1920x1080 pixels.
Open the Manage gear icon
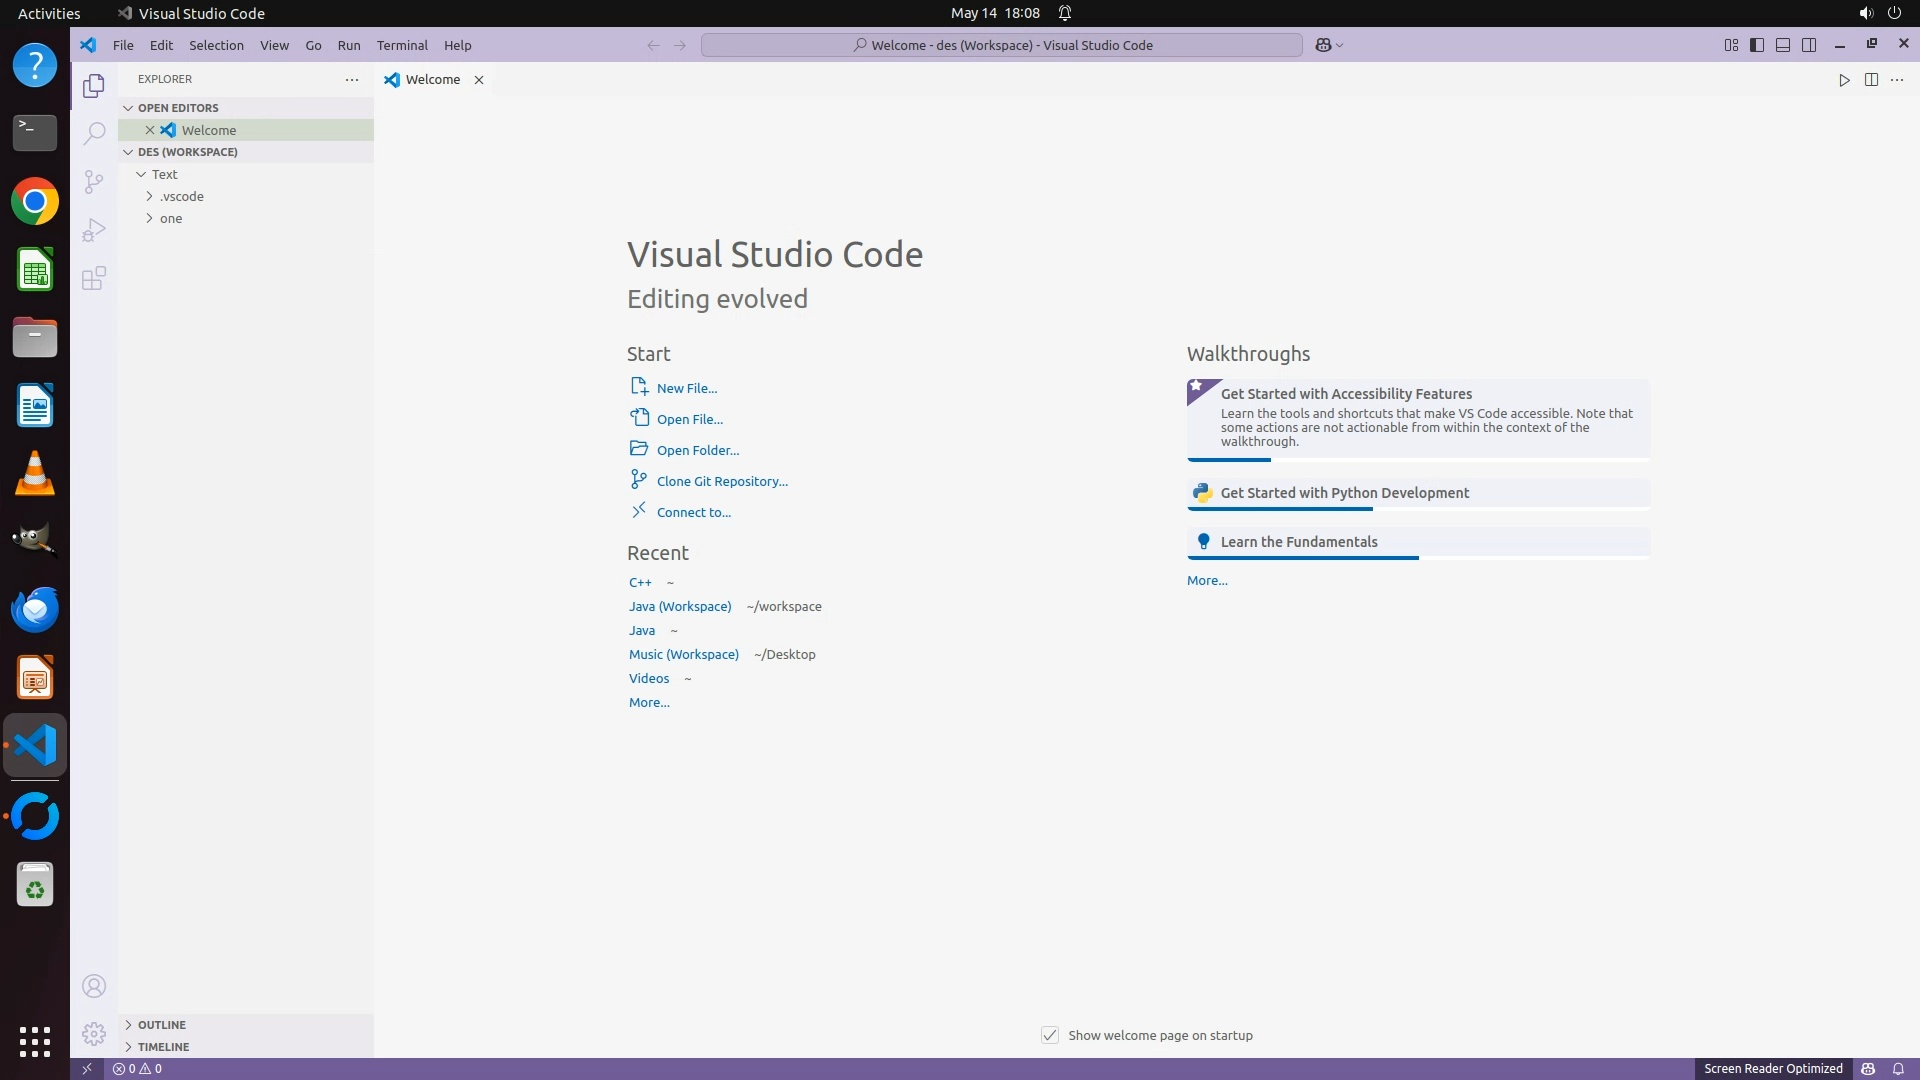(94, 1034)
